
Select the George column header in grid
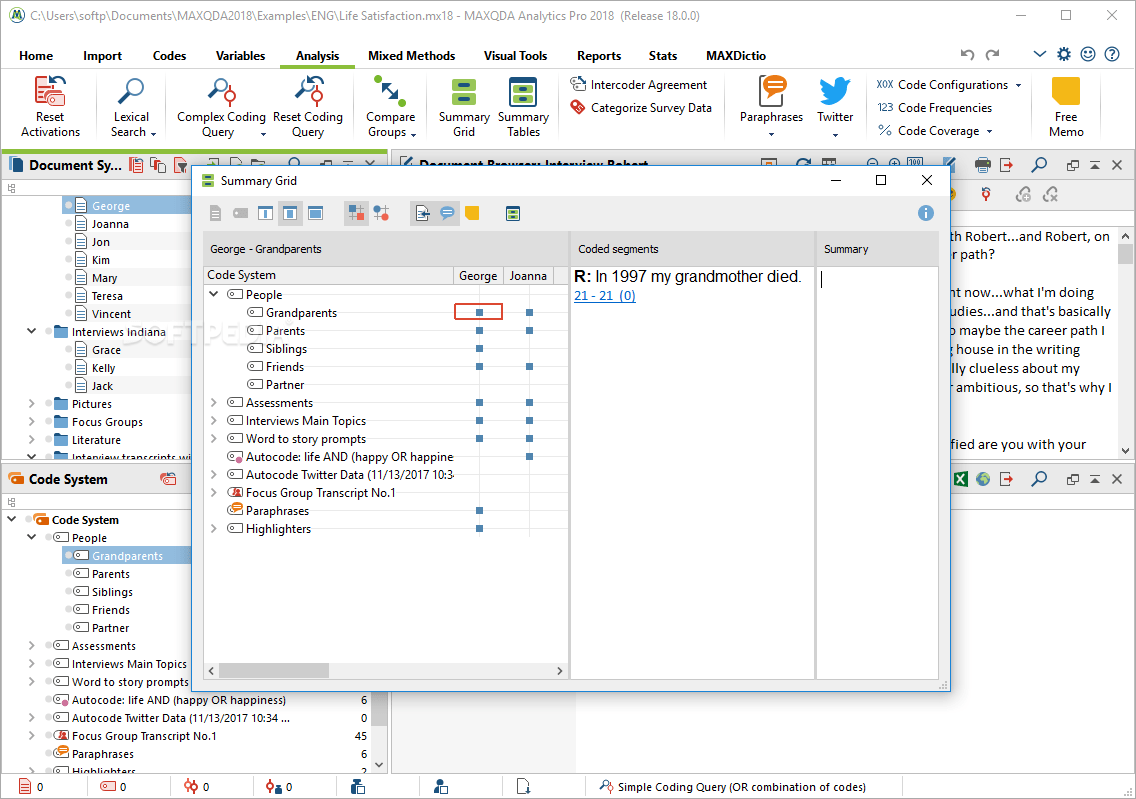click(x=478, y=275)
